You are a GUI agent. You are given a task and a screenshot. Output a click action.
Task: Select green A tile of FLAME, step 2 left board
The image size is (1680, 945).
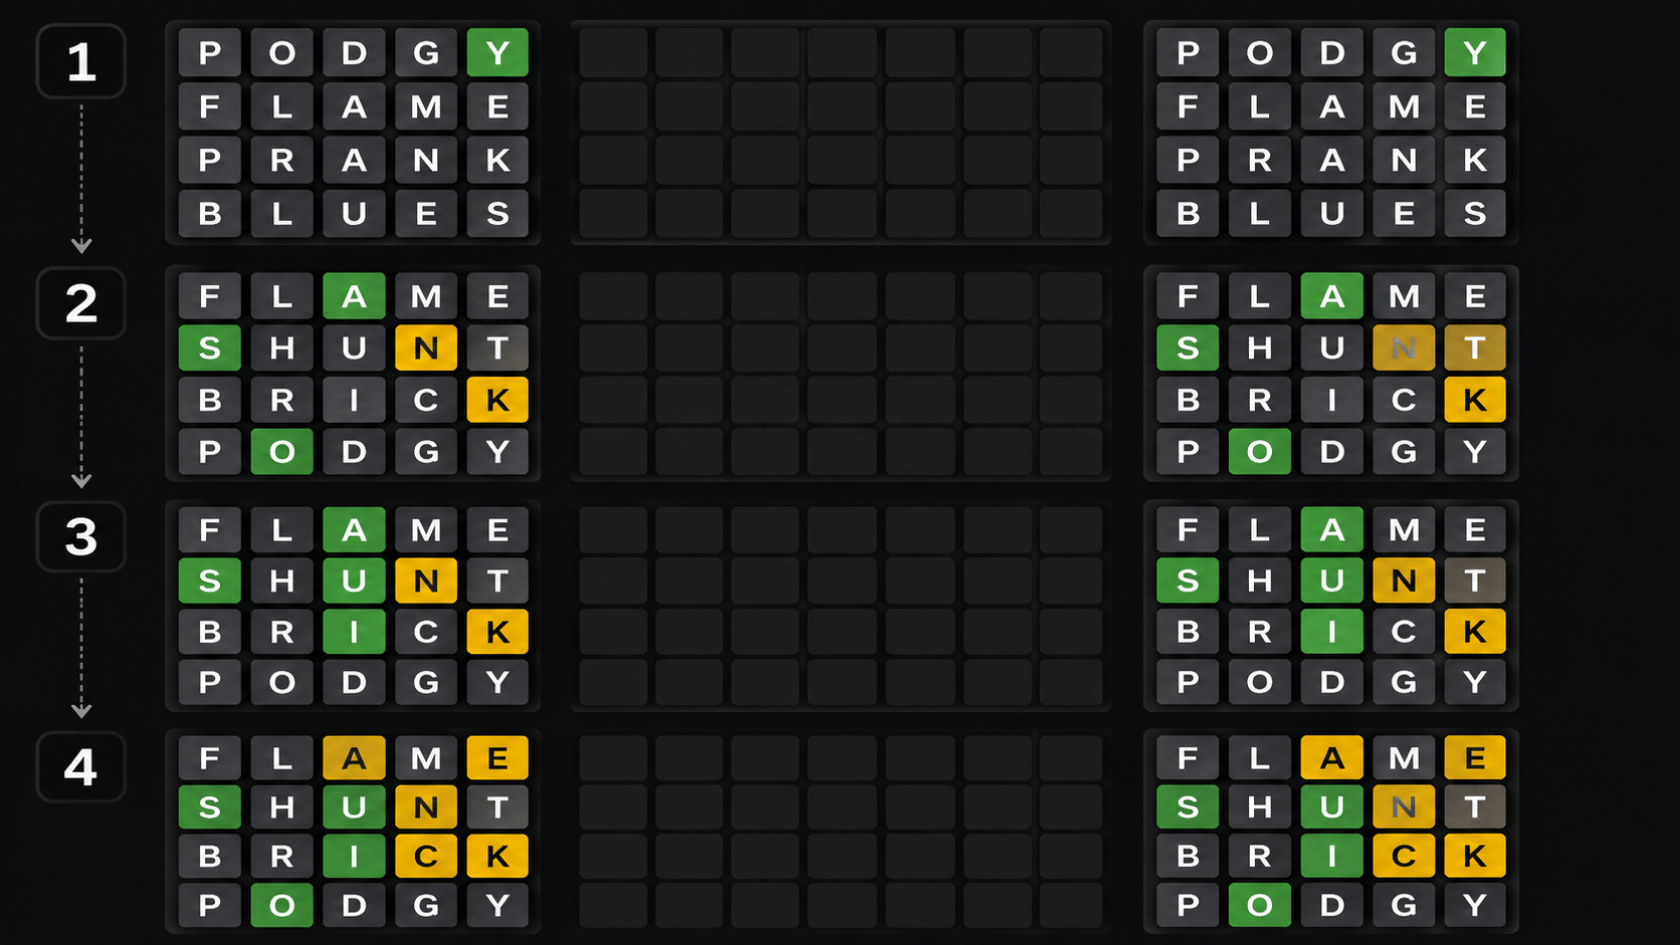click(354, 296)
